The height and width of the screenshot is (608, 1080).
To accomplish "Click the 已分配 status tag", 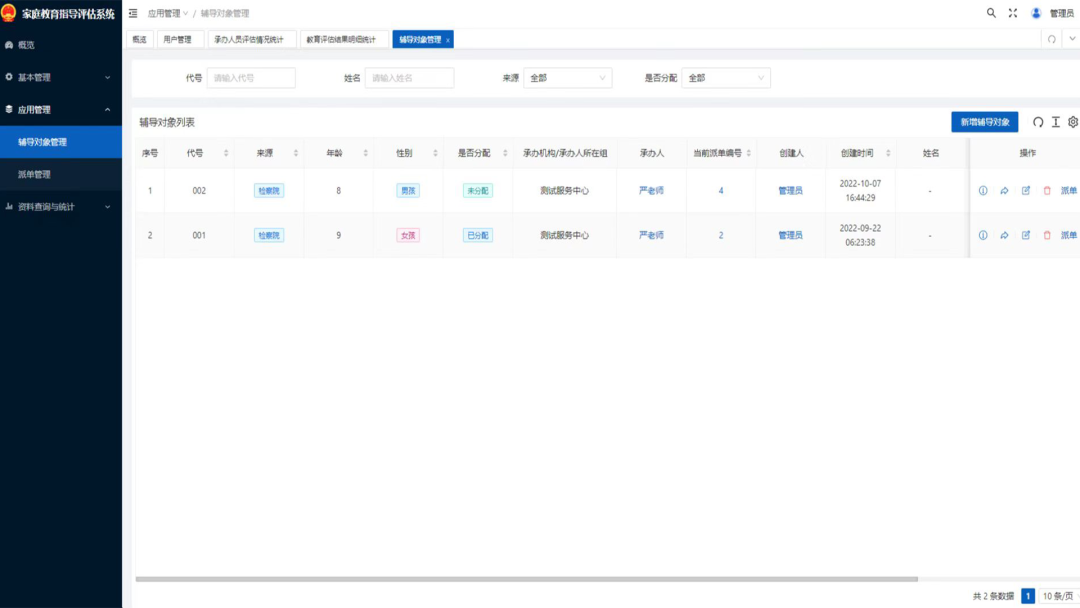I will point(477,235).
